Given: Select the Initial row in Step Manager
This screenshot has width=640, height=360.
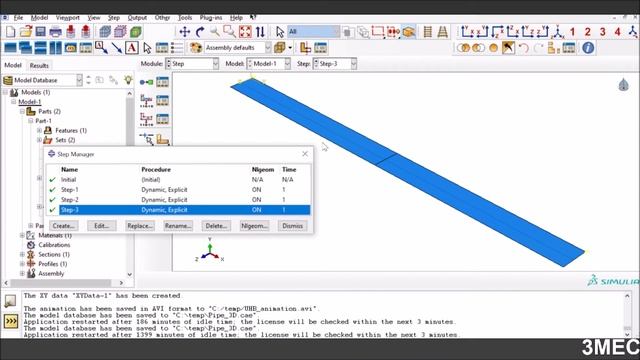Looking at the screenshot, I should coord(179,180).
